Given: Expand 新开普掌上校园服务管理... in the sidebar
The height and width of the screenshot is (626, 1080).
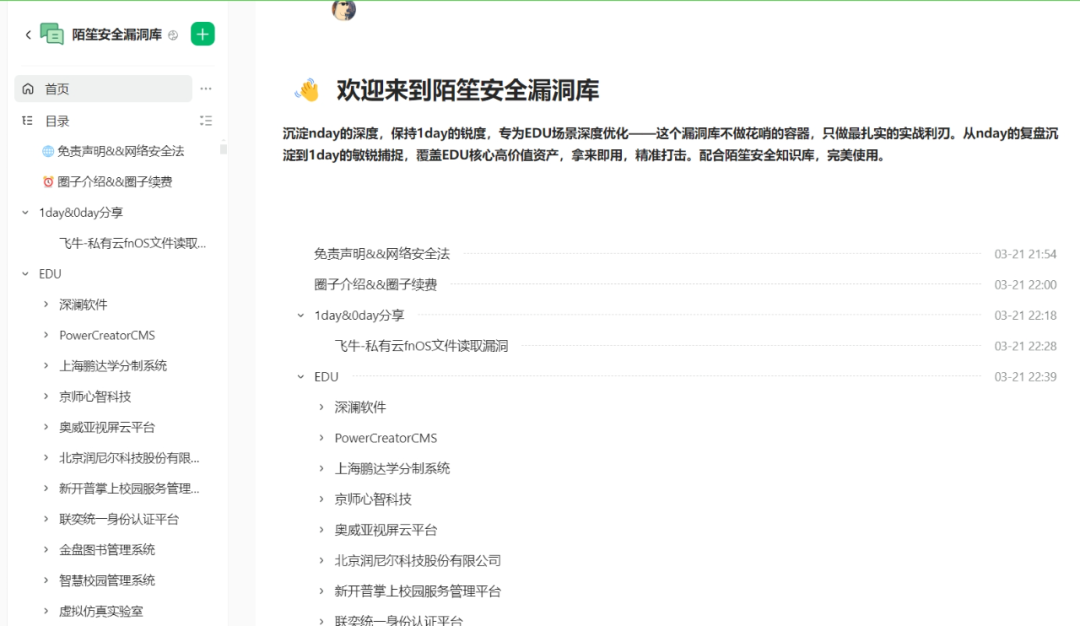Looking at the screenshot, I should coord(46,488).
